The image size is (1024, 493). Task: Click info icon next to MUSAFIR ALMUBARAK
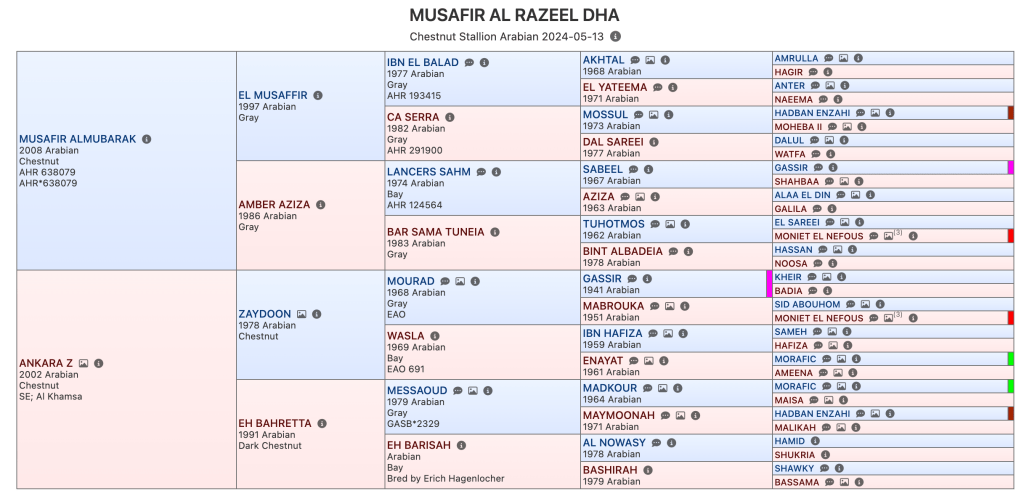147,139
